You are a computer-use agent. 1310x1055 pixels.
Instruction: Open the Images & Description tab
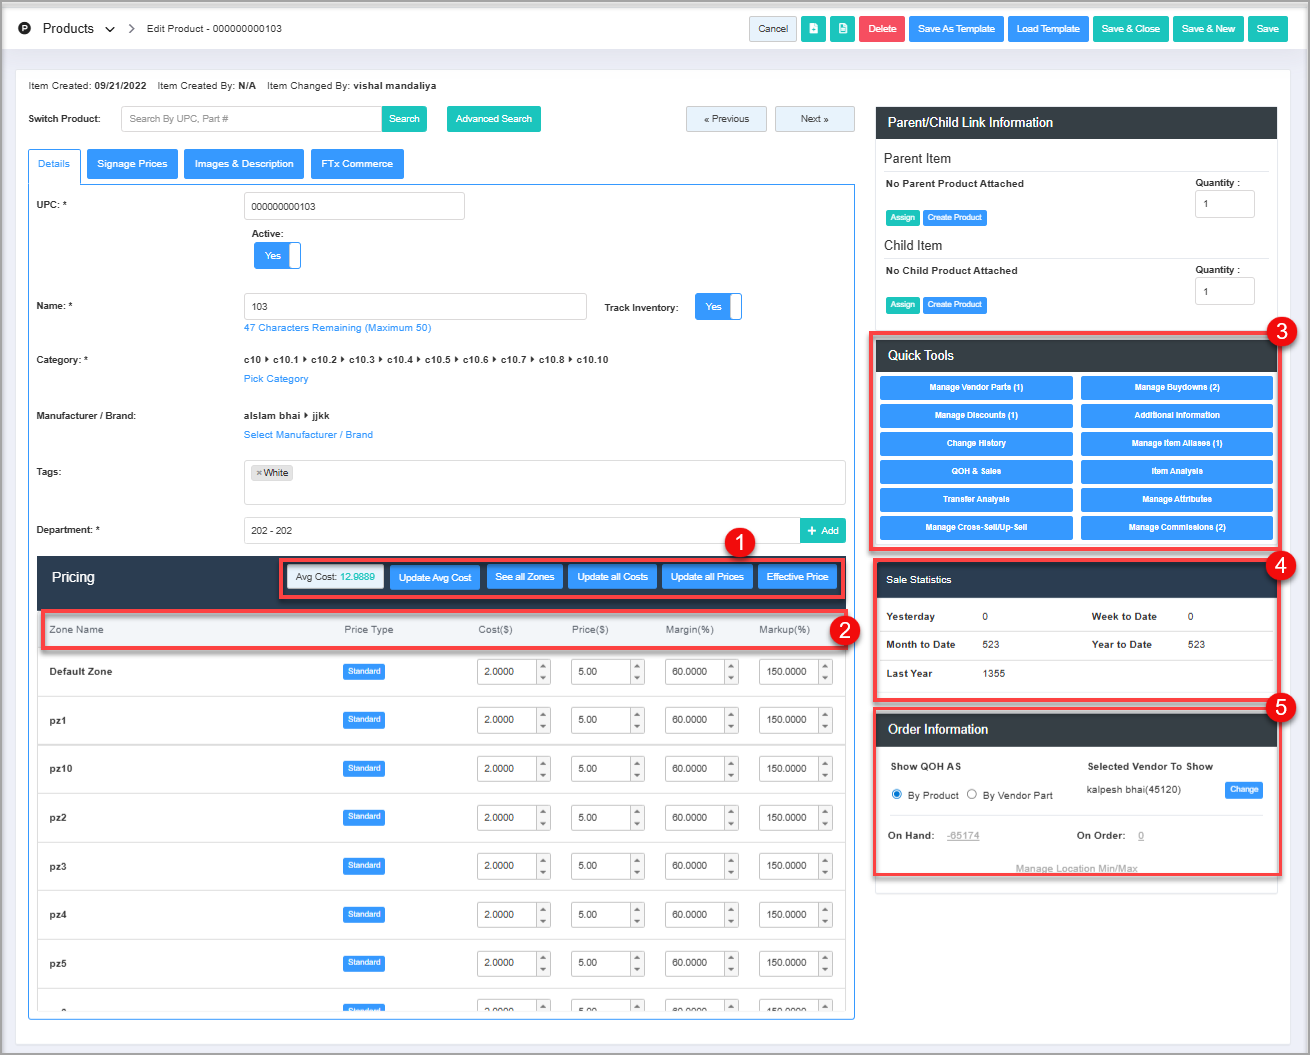coord(244,164)
